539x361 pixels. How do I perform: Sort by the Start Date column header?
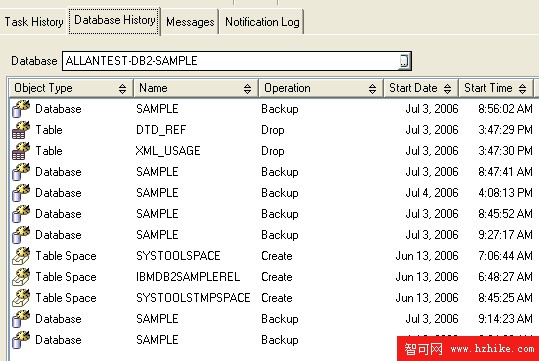pyautogui.click(x=421, y=88)
